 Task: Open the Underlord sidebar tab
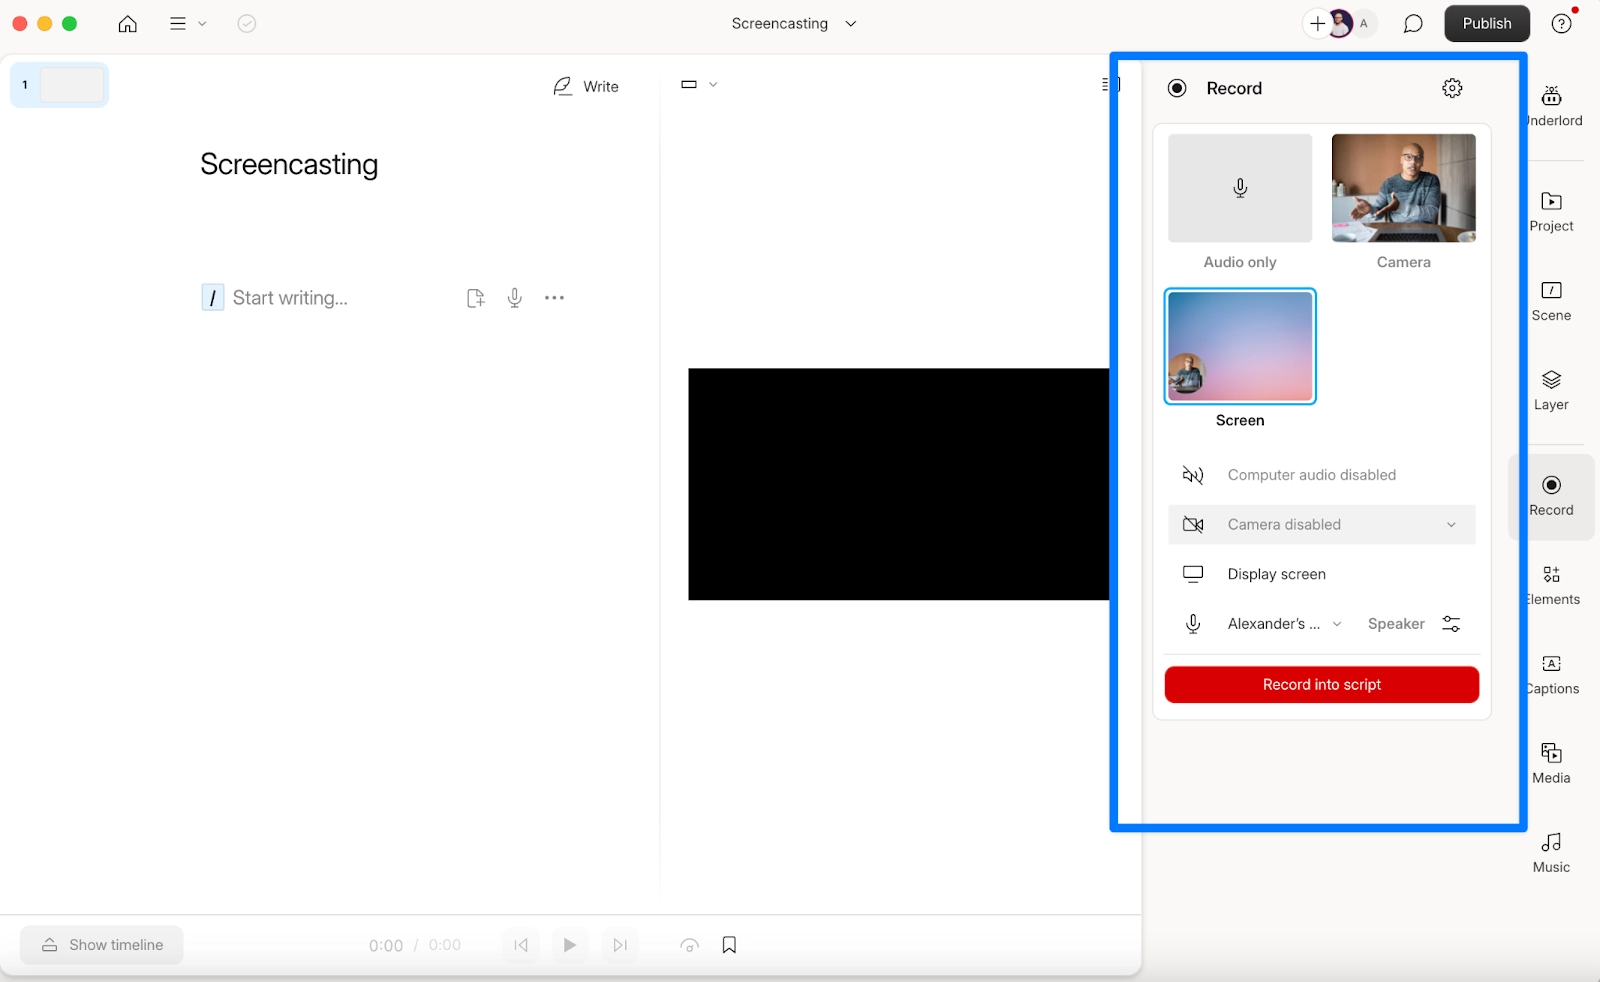(1552, 107)
